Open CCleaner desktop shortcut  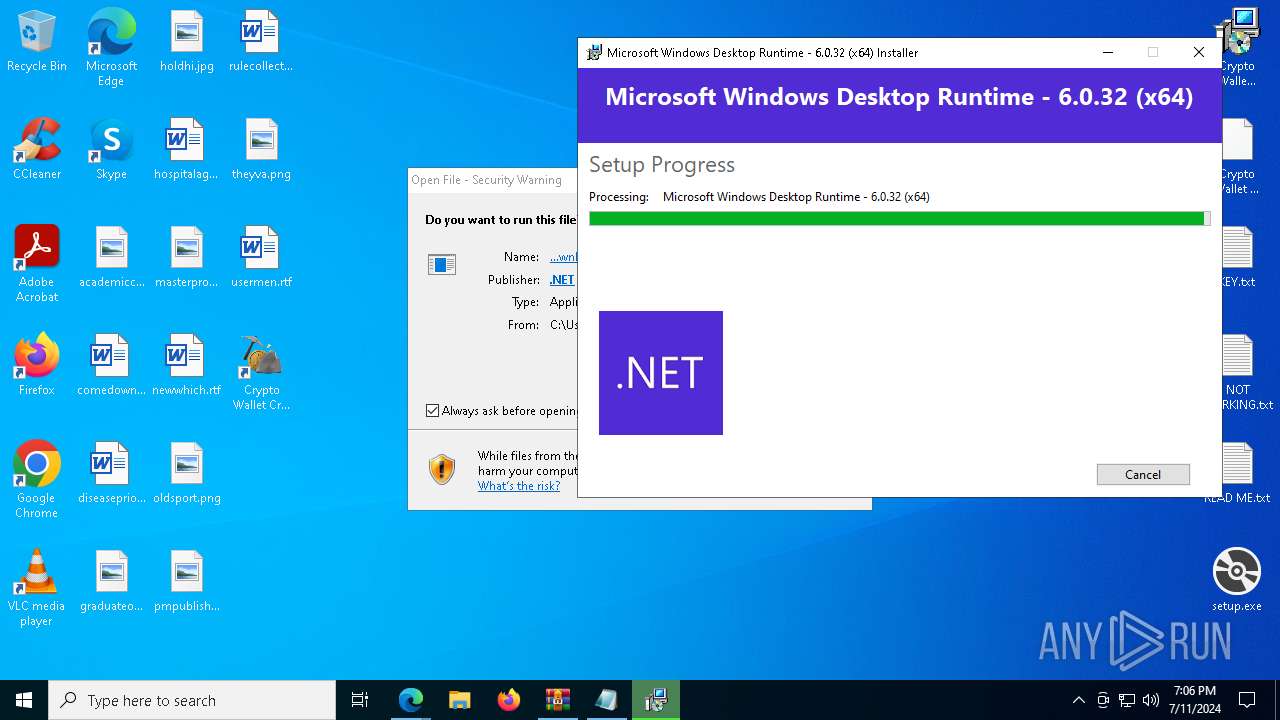tap(37, 150)
